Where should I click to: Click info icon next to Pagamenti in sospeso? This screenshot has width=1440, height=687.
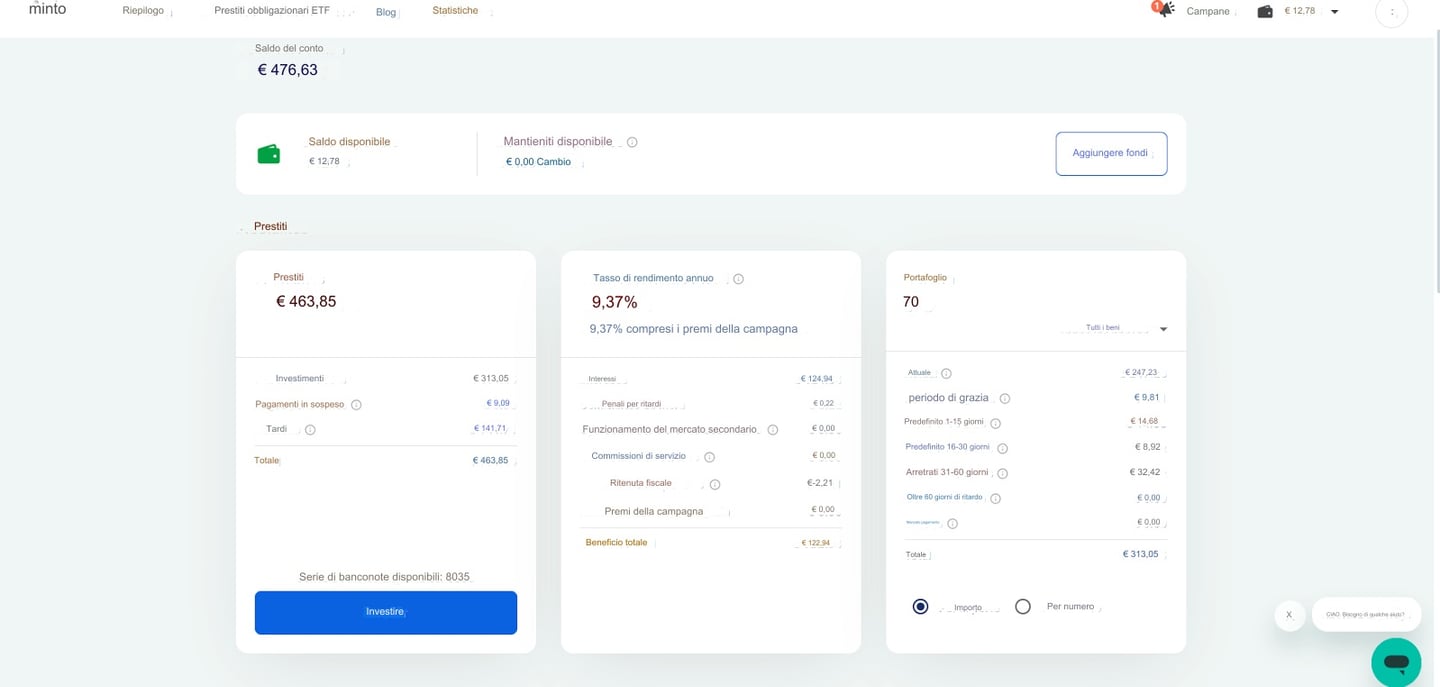[x=357, y=405]
